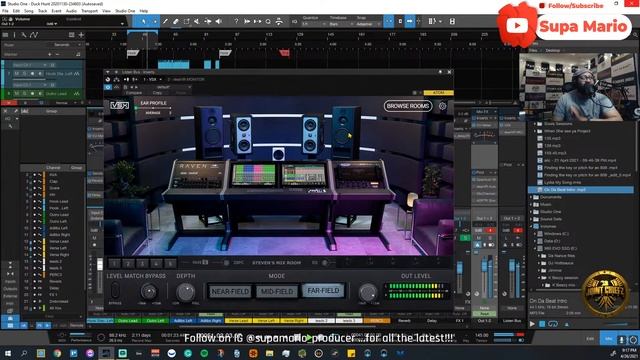Toggle solo on Hook Dbl Left track
Image resolution: width=640 pixels, height=360 pixels.
pyautogui.click(x=24, y=74)
